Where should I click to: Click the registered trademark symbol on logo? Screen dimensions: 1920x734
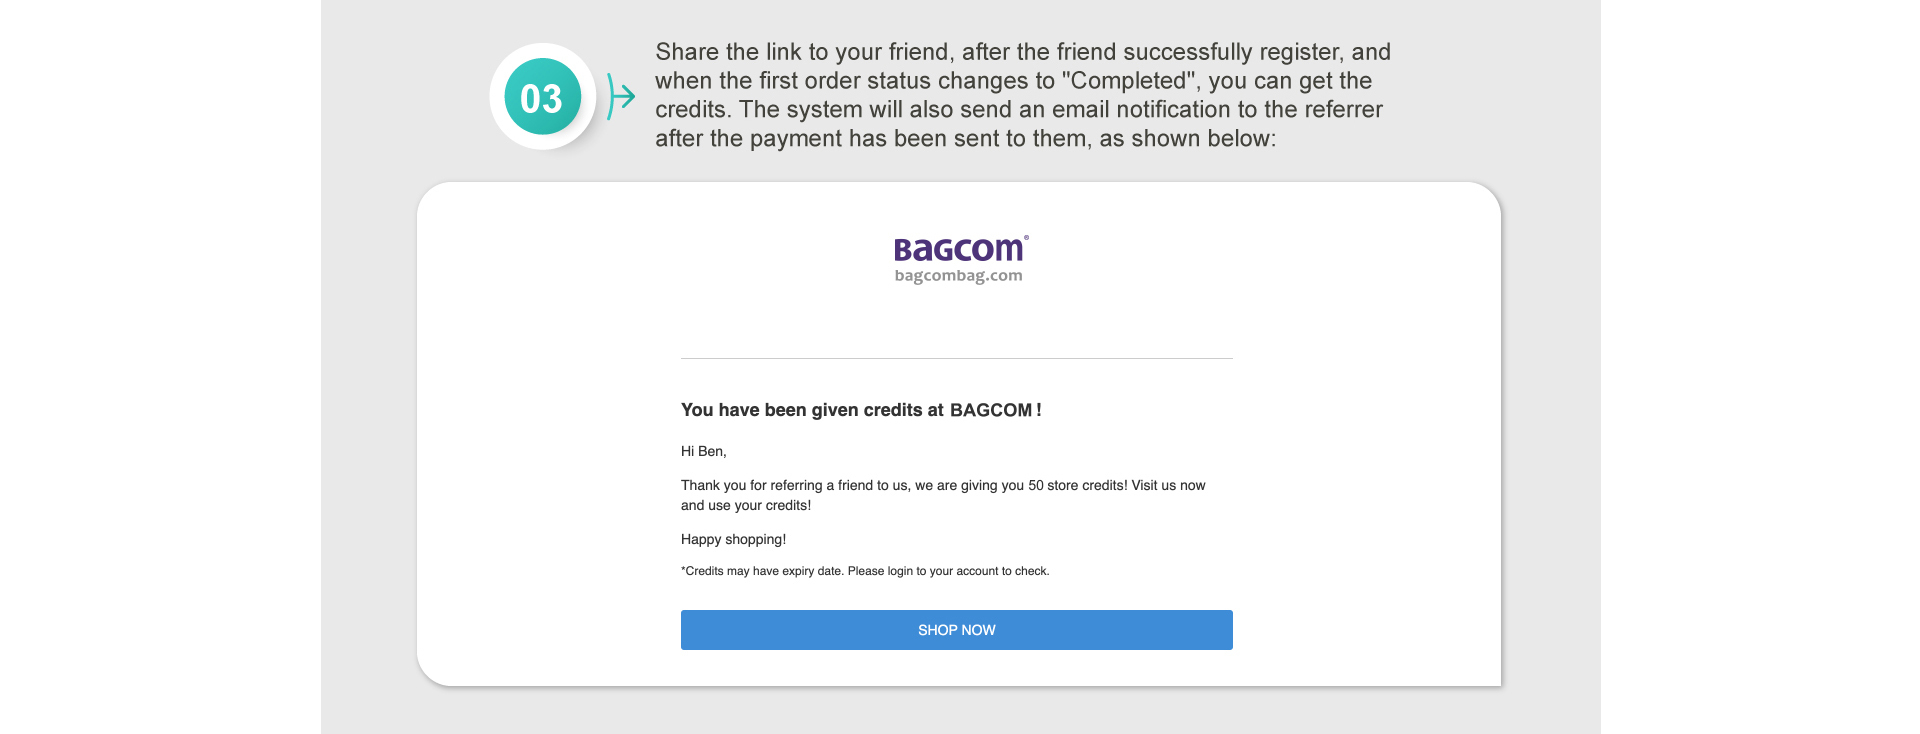click(x=1026, y=237)
